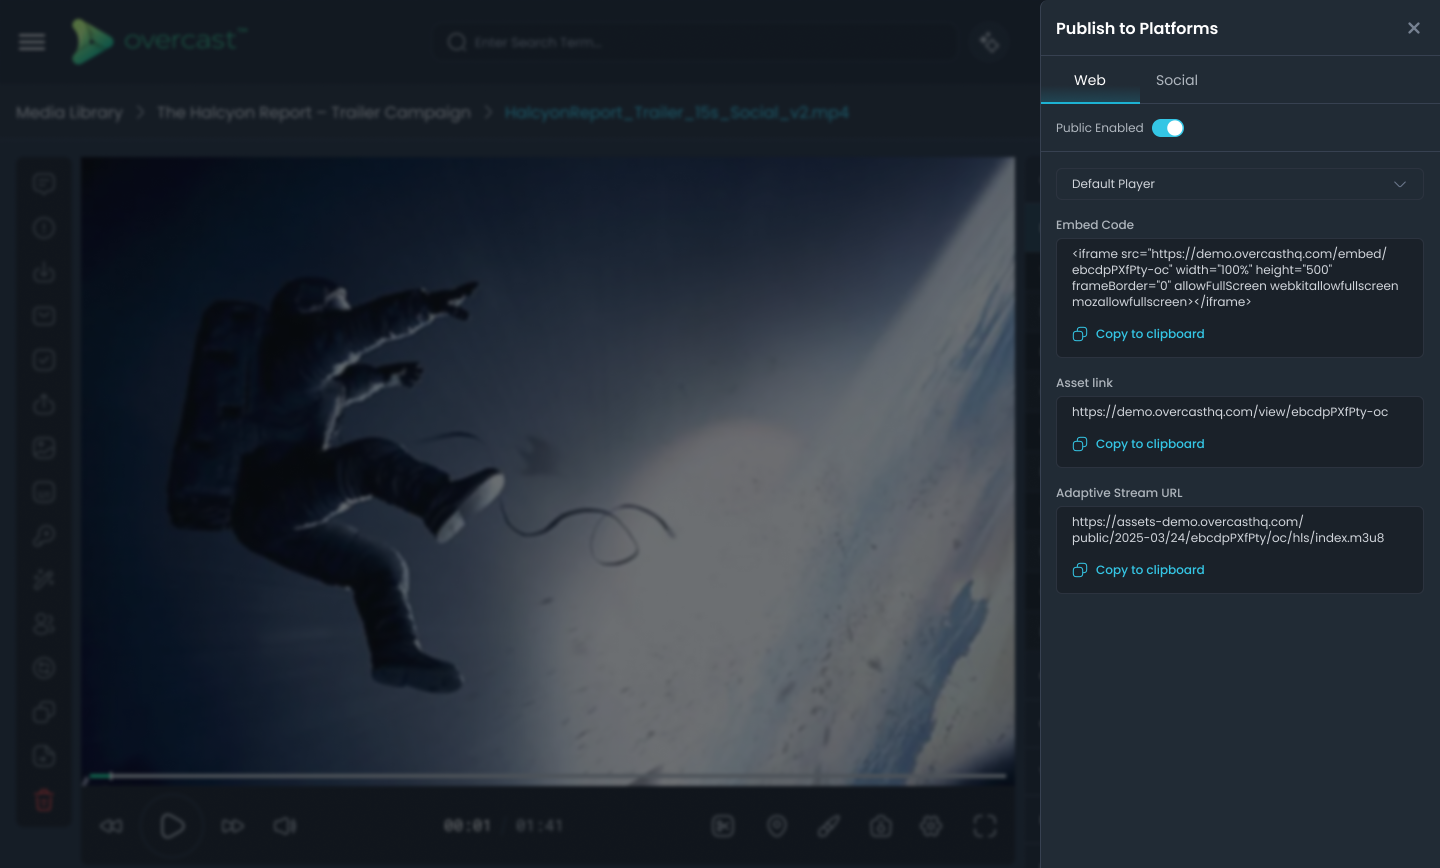Rewind the video playback
The image size is (1440, 868).
112,826
